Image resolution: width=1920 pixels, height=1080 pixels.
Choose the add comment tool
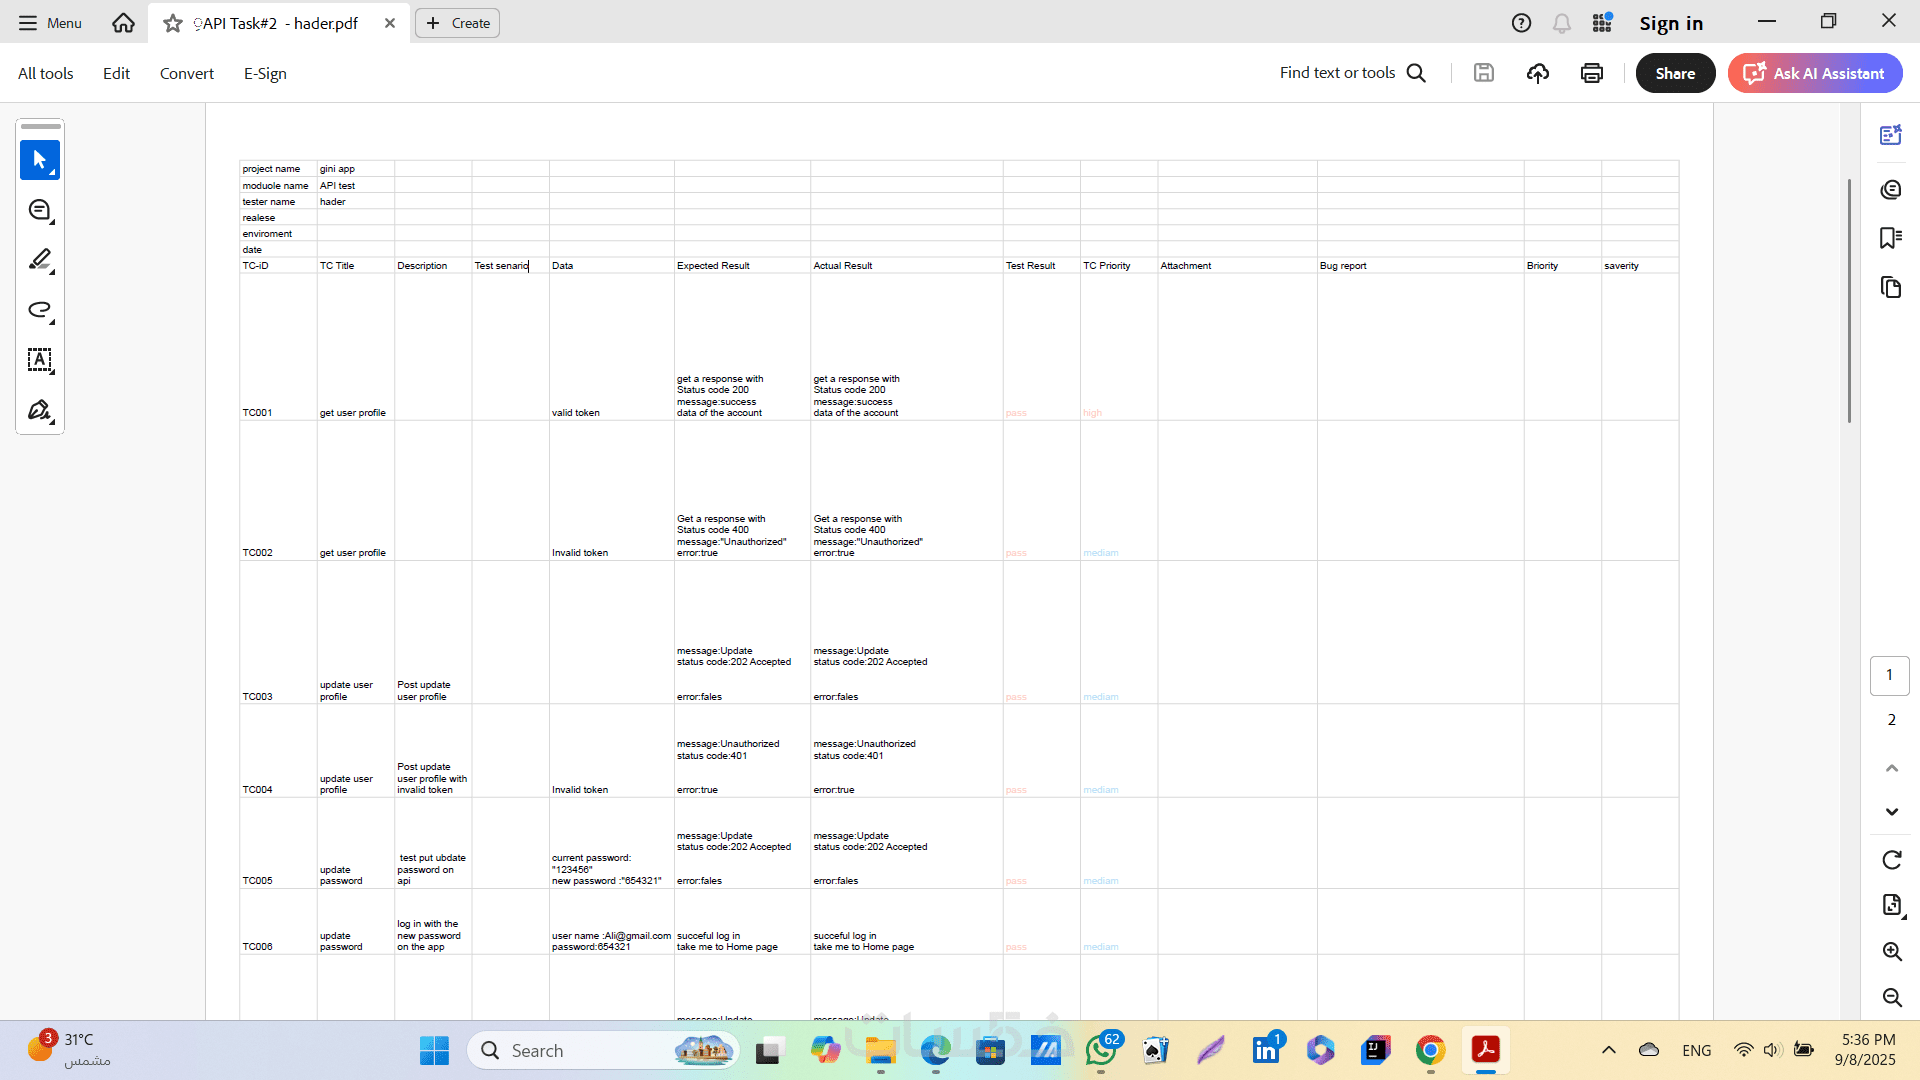pos(40,210)
